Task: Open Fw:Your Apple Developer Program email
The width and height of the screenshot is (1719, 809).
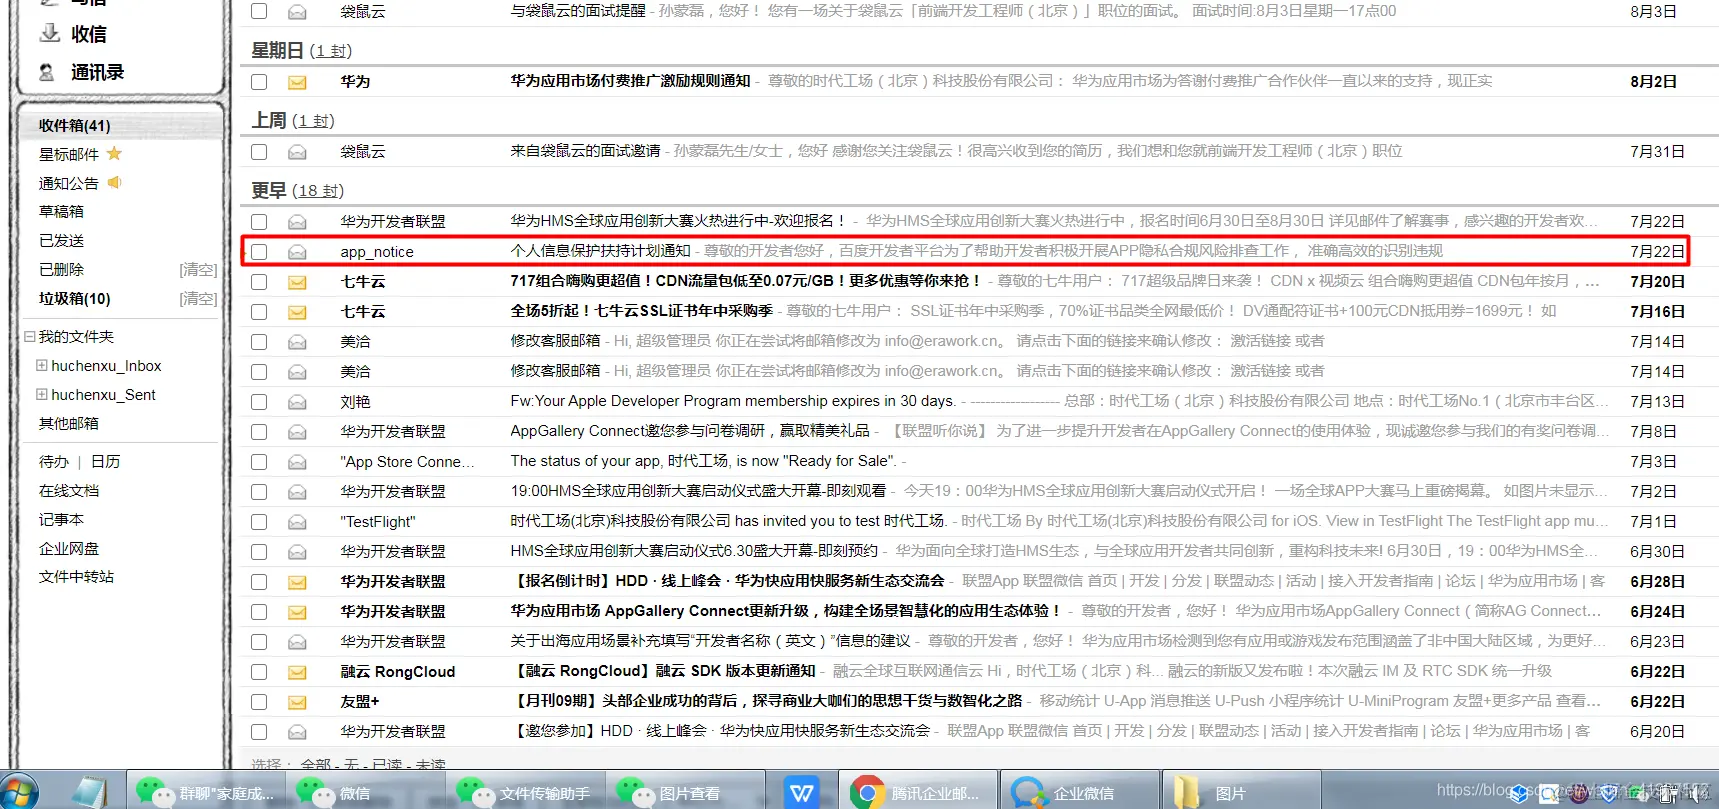Action: 733,401
